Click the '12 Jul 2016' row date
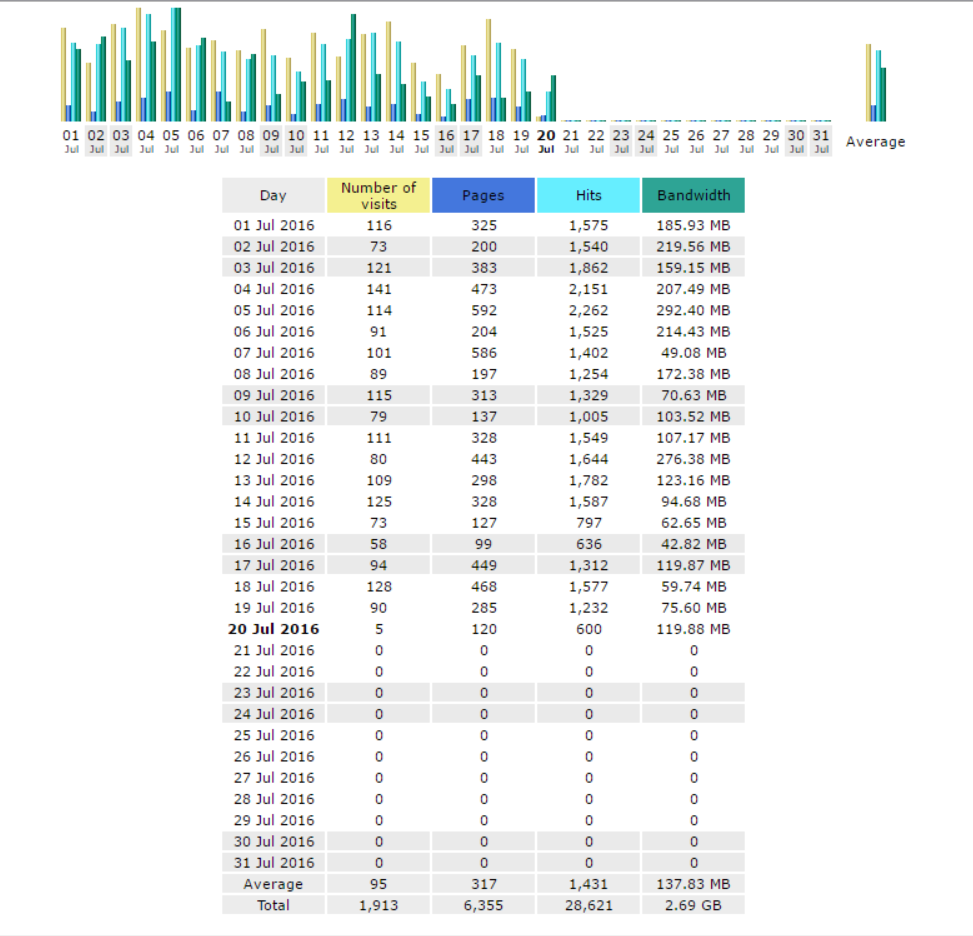The image size is (973, 936). 274,459
